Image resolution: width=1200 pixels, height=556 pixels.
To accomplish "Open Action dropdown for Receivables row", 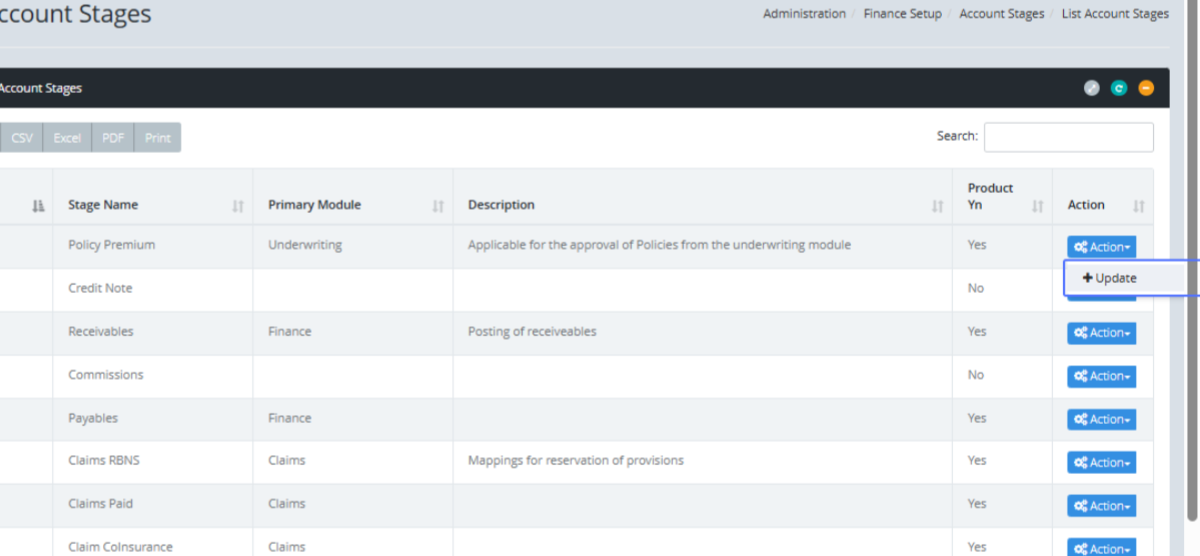I will (x=1101, y=333).
